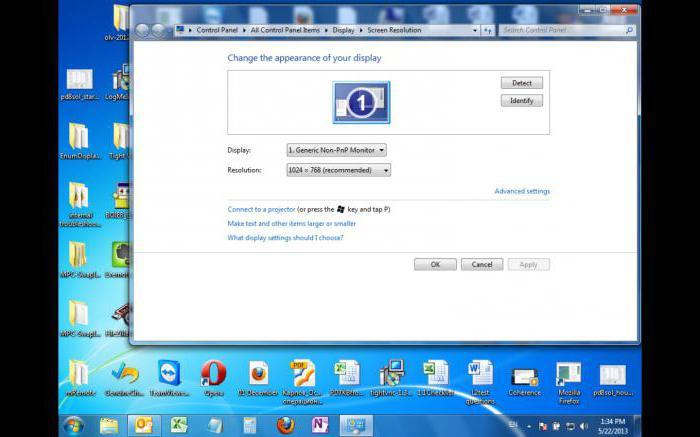This screenshot has width=700, height=437.
Task: Select the 'Latest questions' Word document
Action: pyautogui.click(x=480, y=383)
